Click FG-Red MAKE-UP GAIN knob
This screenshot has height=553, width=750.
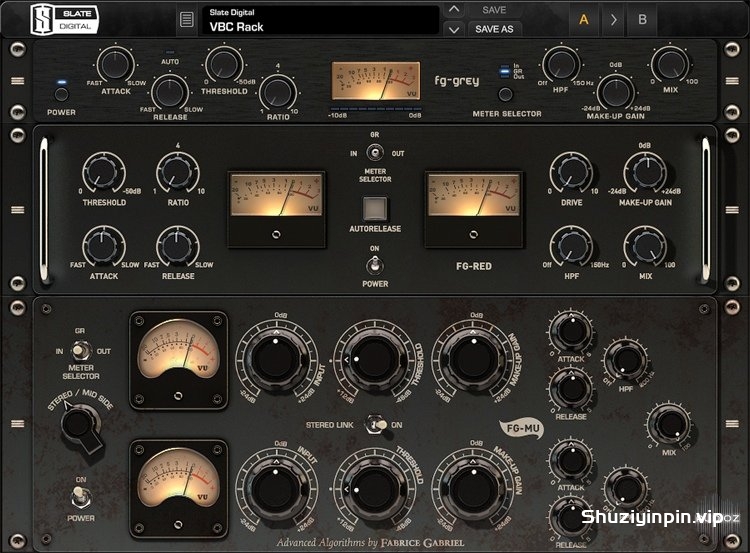click(645, 173)
